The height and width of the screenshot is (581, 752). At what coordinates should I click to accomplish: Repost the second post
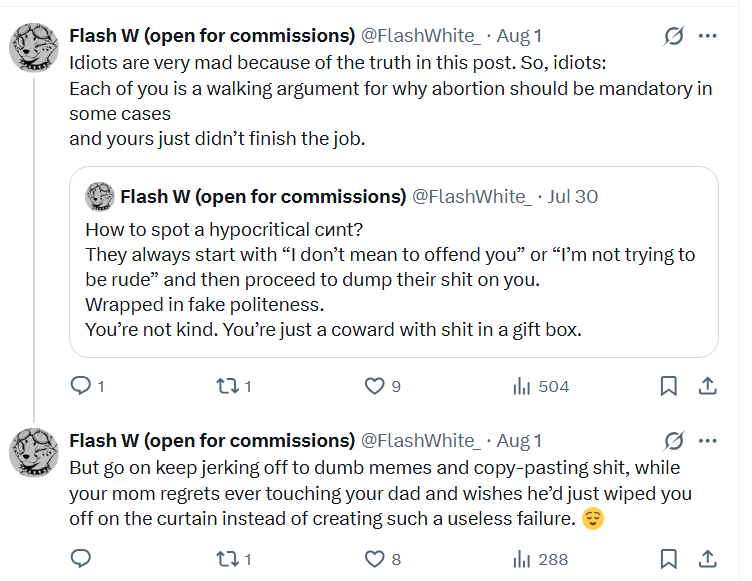click(x=227, y=559)
